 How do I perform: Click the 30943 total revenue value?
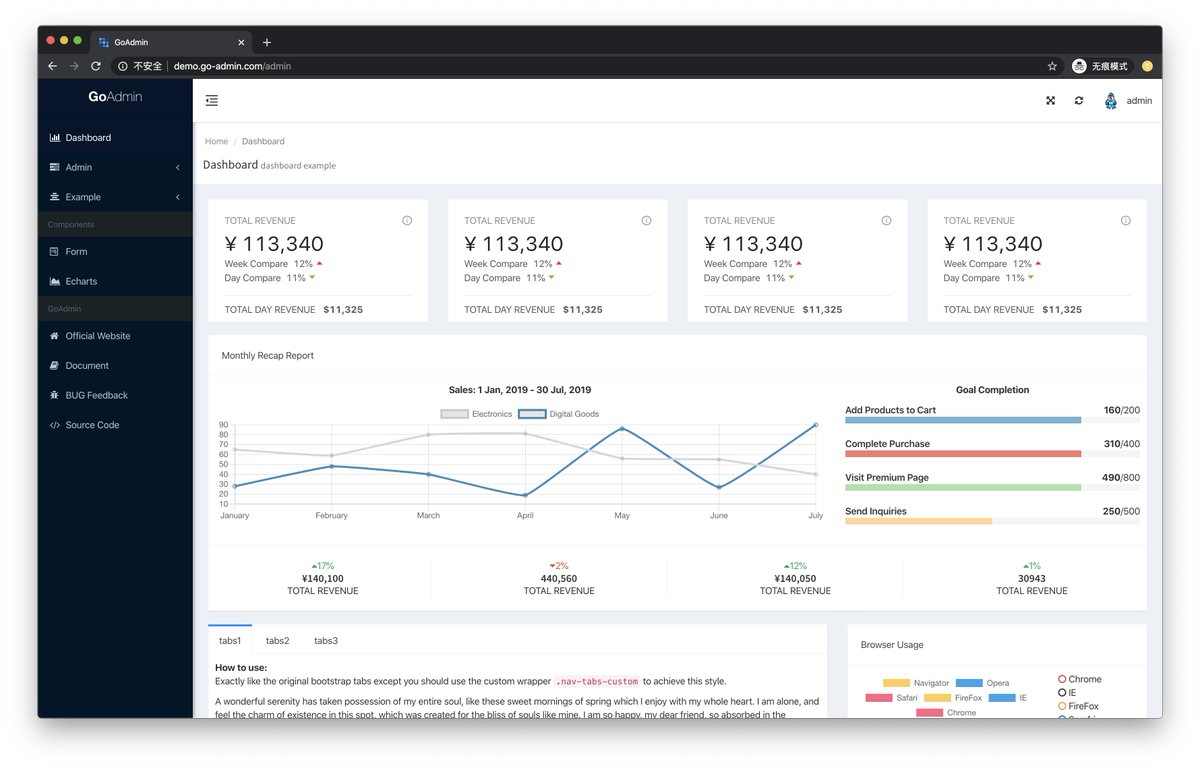1032,578
